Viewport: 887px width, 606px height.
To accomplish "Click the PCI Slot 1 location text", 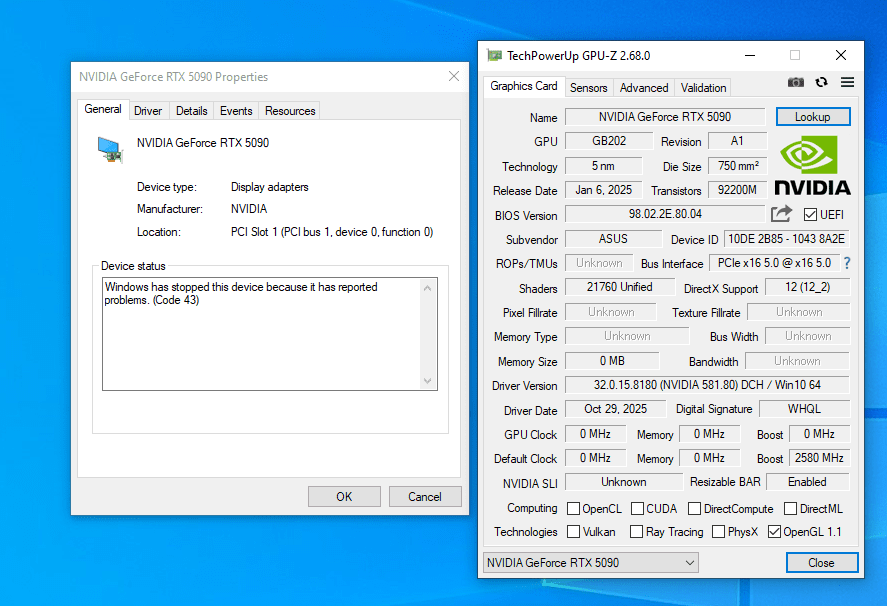I will click(x=331, y=232).
